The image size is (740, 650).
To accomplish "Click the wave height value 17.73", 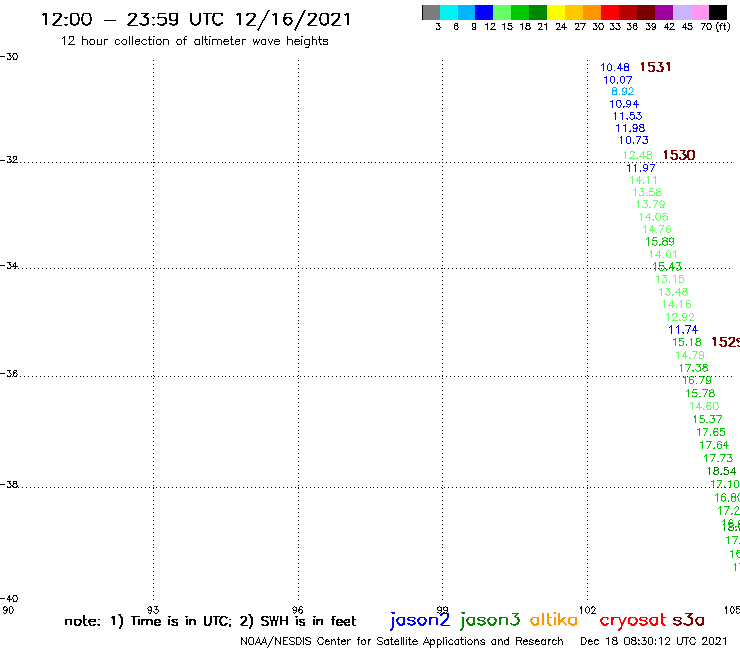I will (718, 458).
